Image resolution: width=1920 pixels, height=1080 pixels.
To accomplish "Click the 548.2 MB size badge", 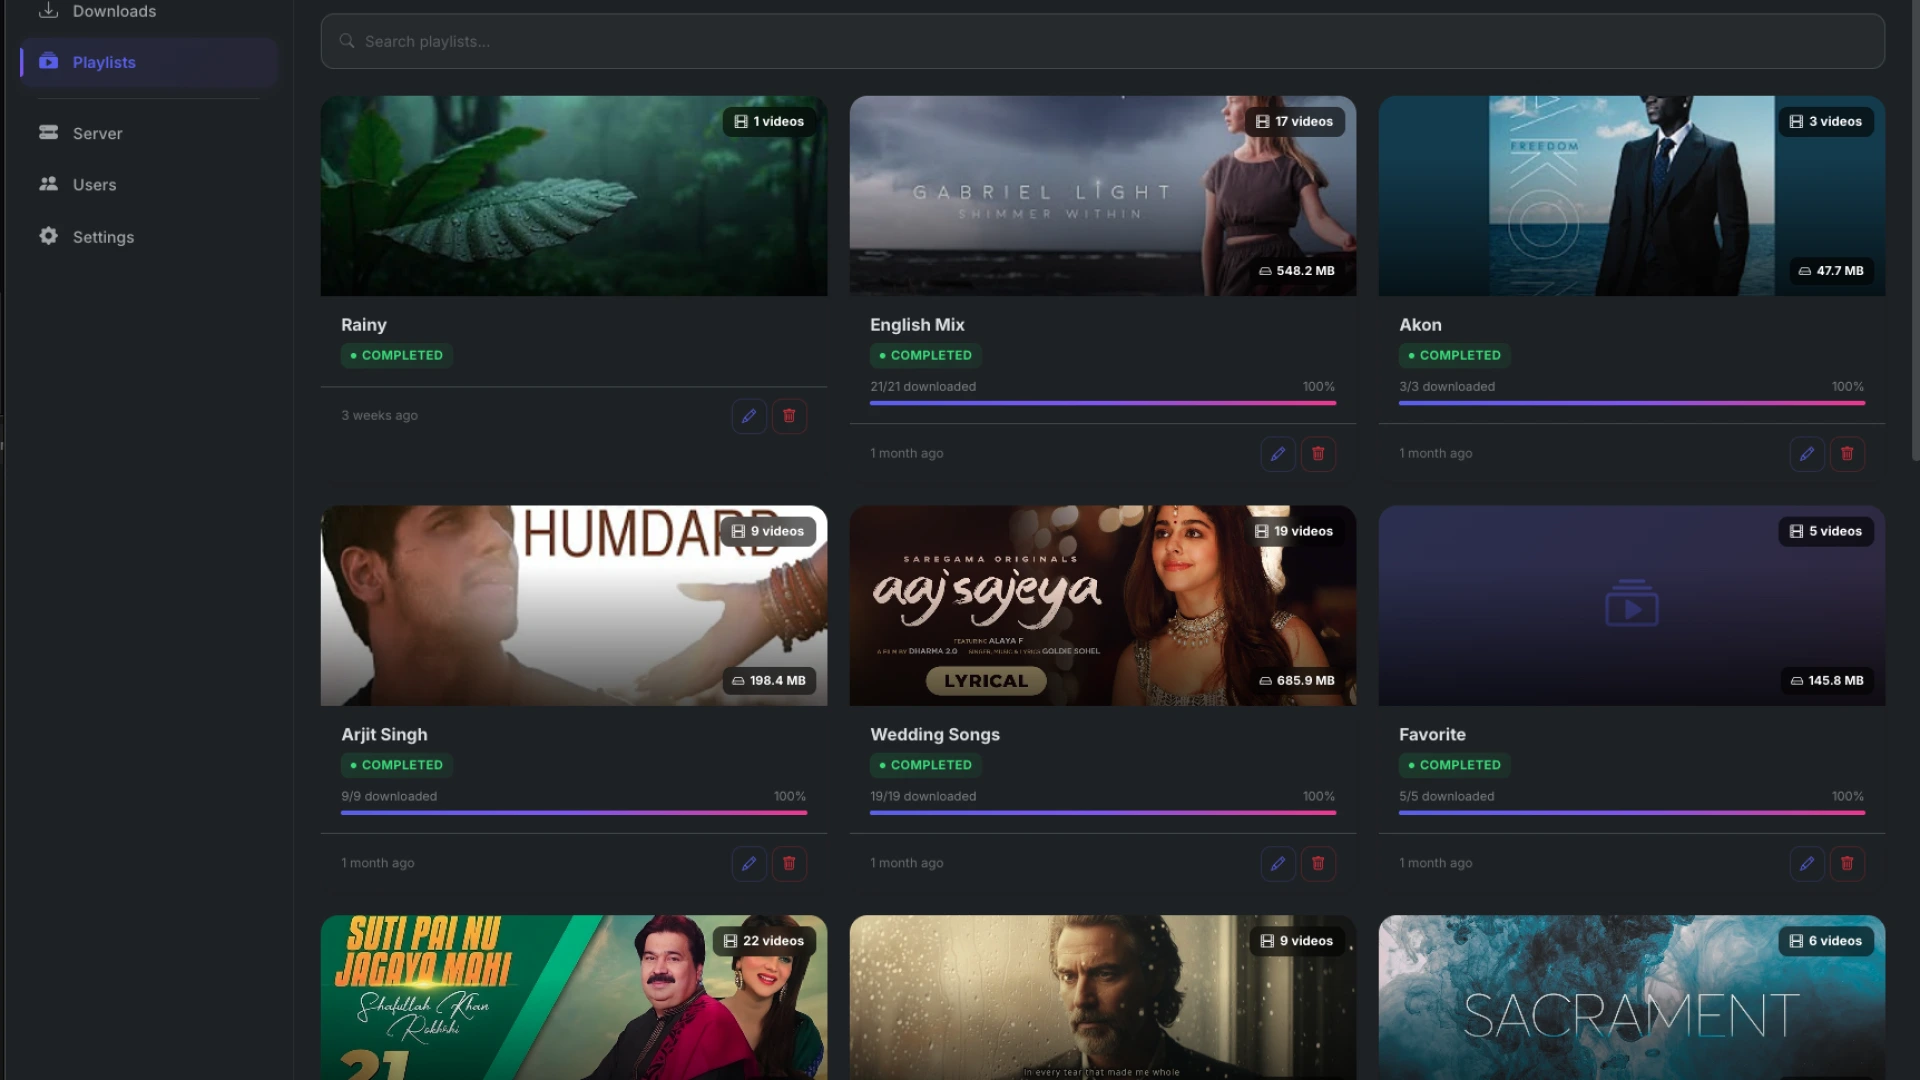I will (1296, 271).
